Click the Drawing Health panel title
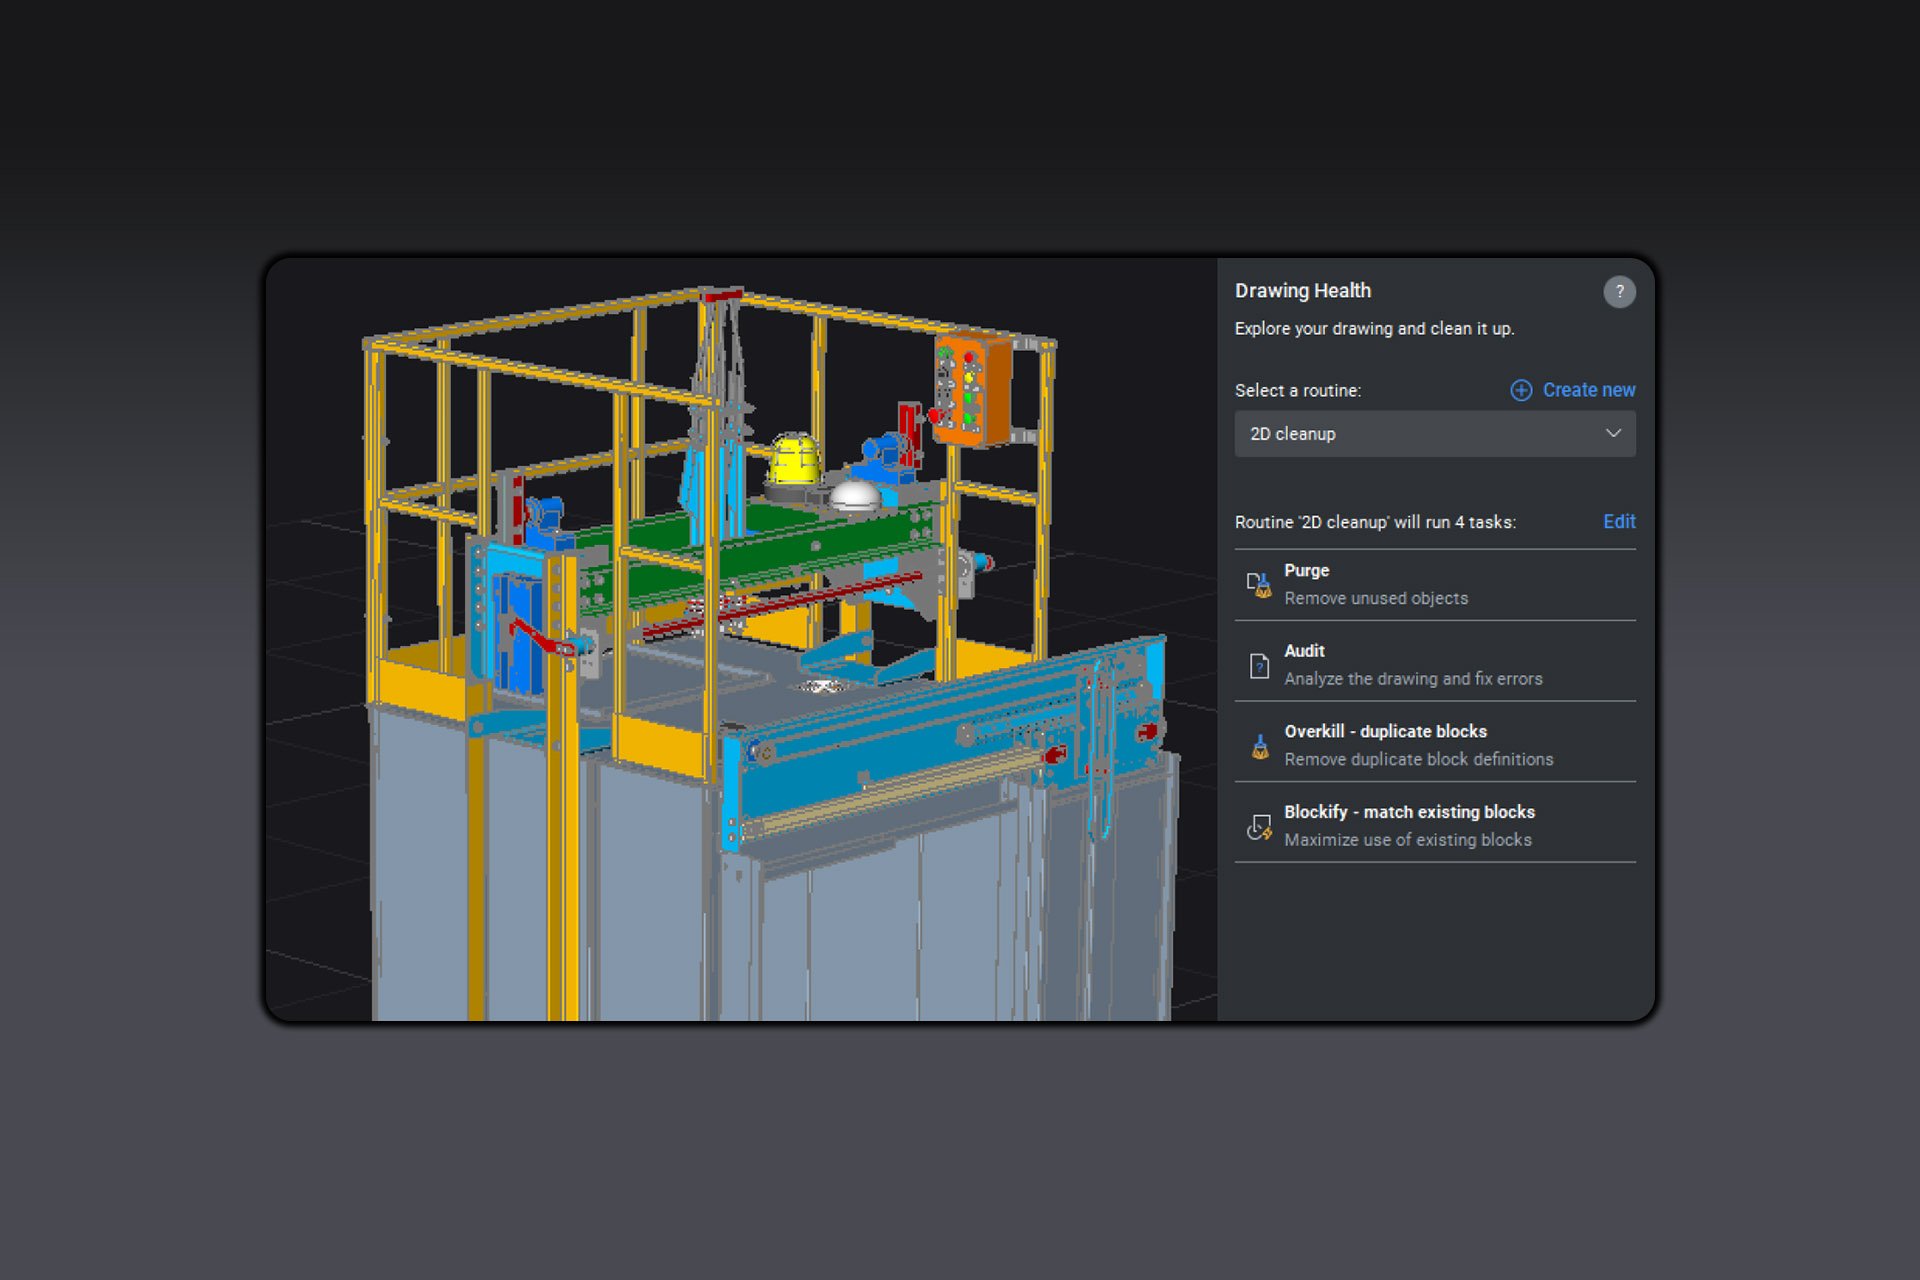Image resolution: width=1920 pixels, height=1280 pixels. (1303, 290)
